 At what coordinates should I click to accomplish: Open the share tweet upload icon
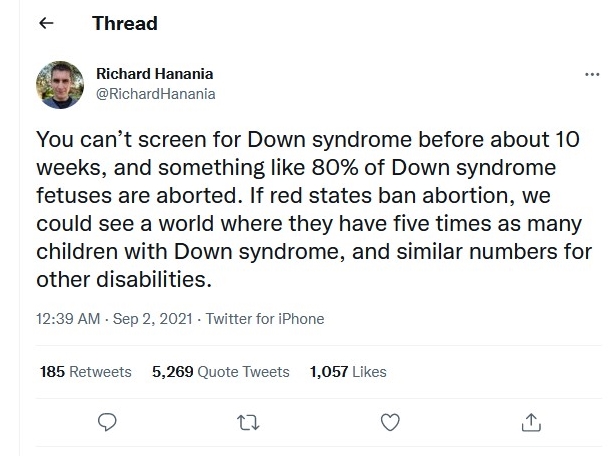(531, 422)
